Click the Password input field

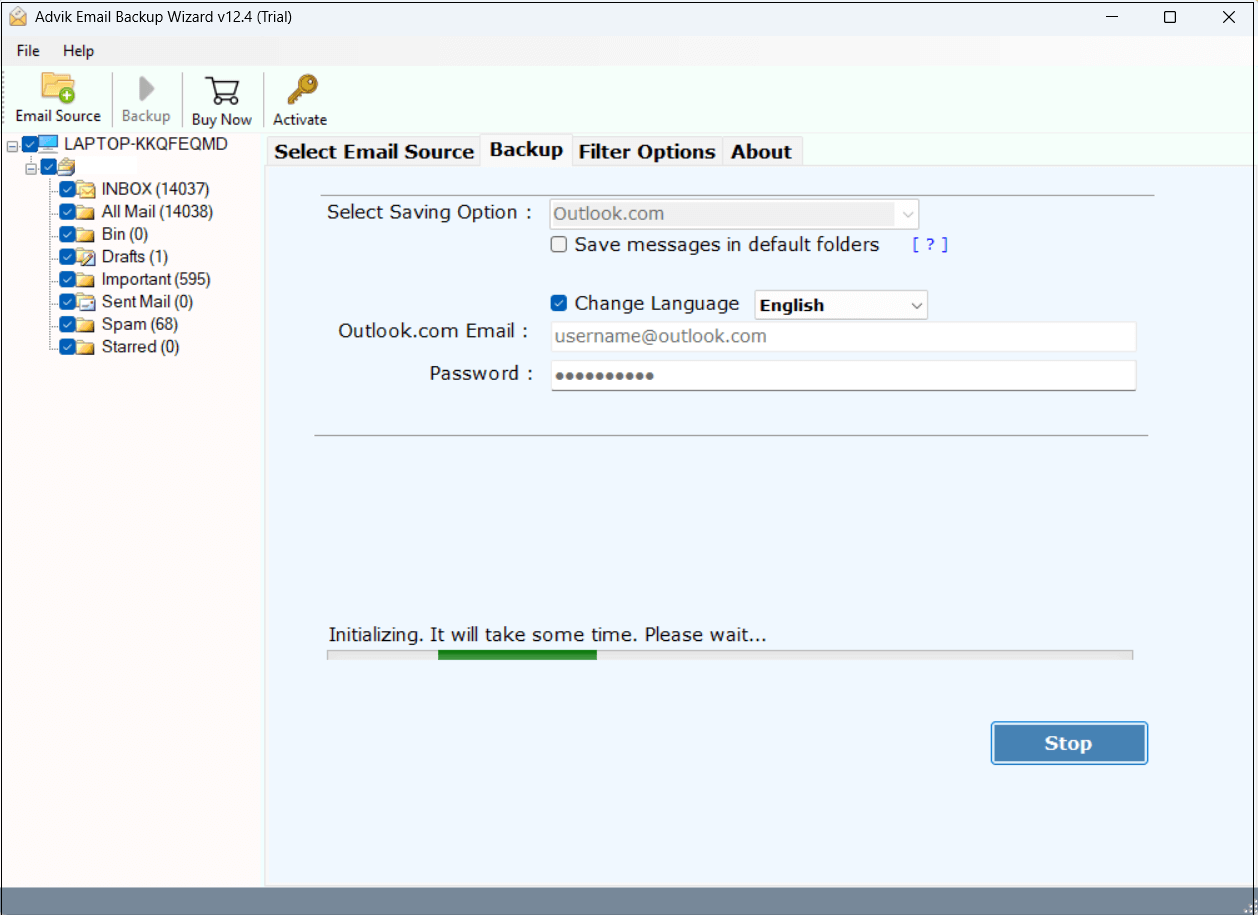[843, 375]
